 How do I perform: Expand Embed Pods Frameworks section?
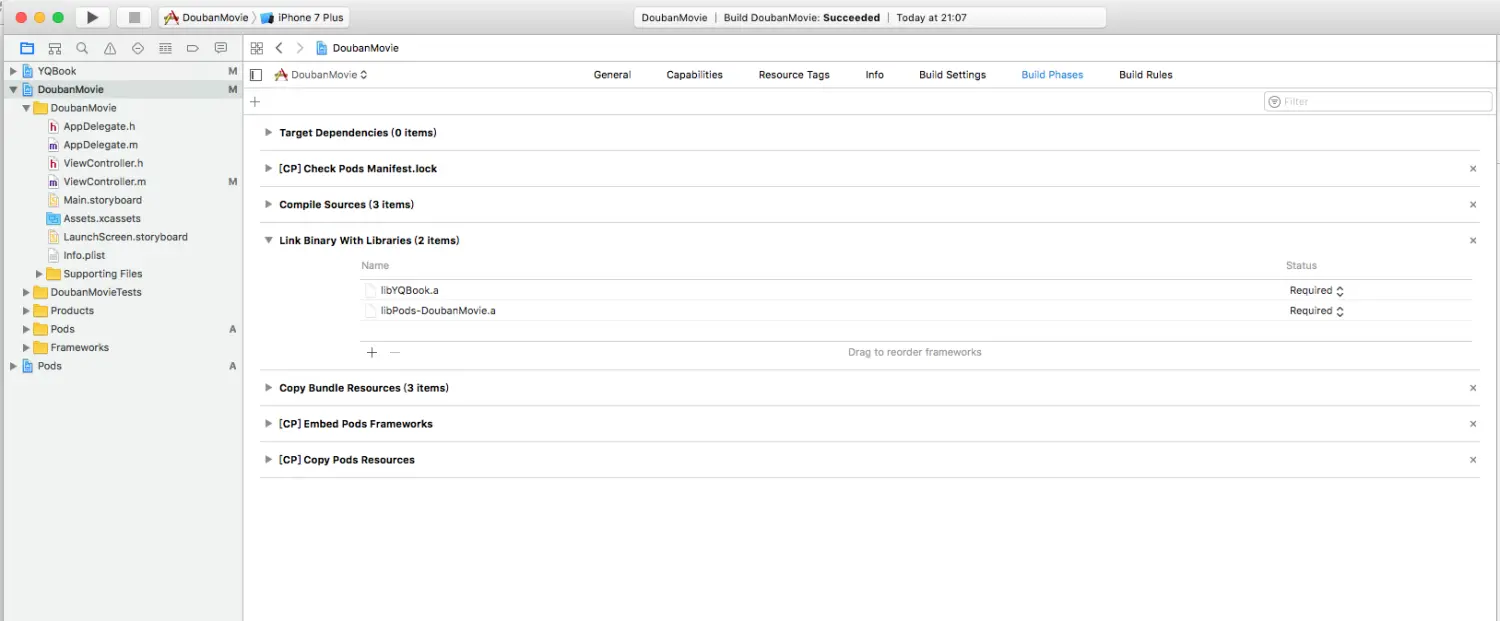[268, 424]
